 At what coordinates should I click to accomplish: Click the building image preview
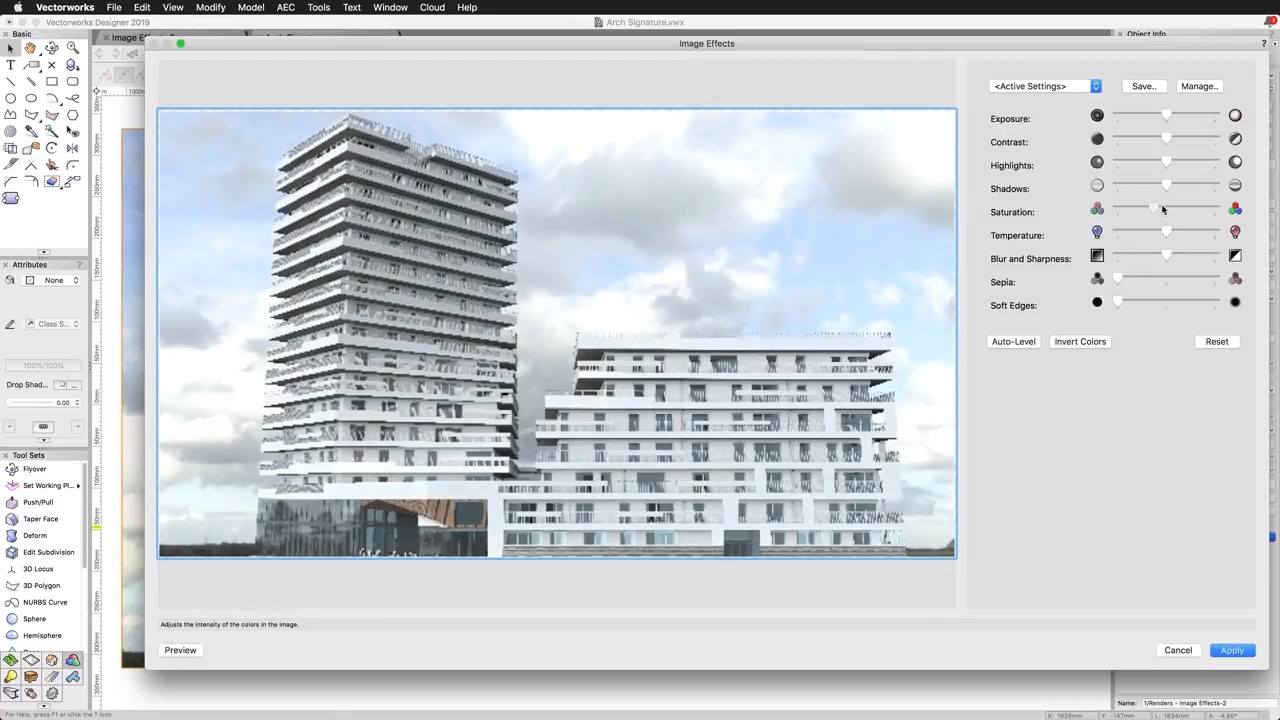556,333
